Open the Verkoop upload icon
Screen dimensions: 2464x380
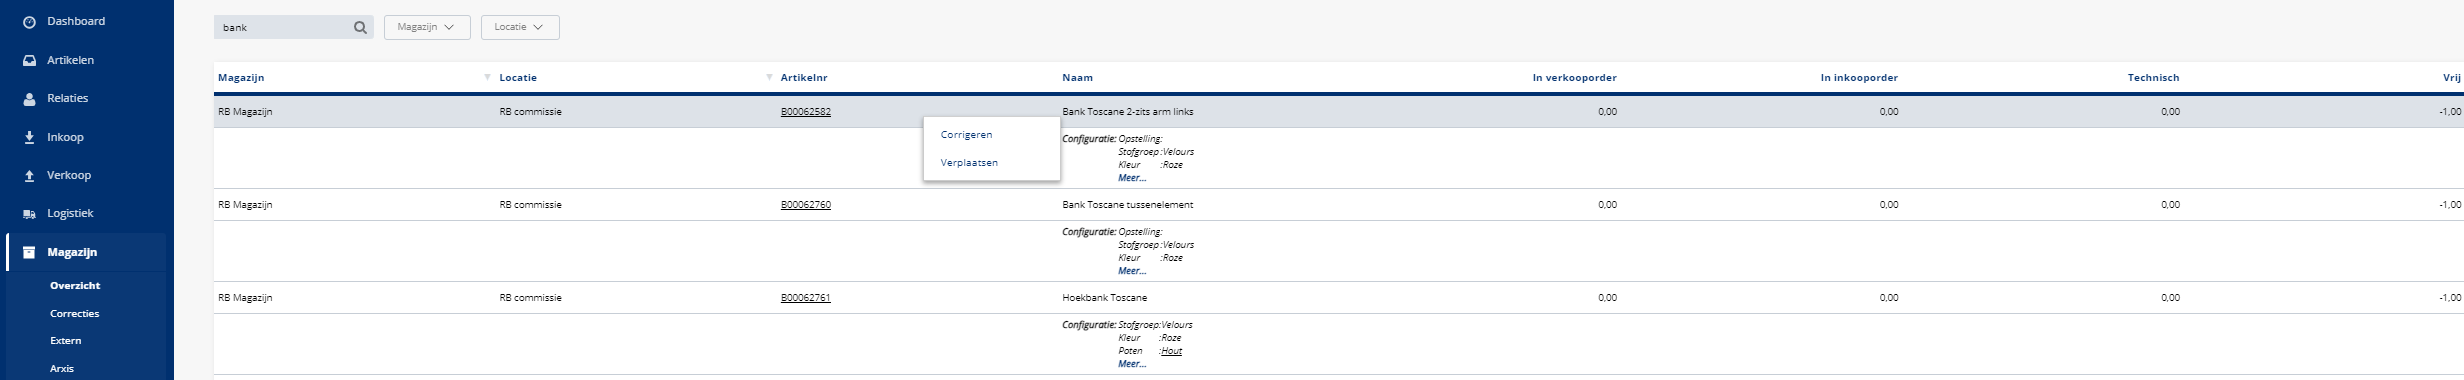pos(29,175)
